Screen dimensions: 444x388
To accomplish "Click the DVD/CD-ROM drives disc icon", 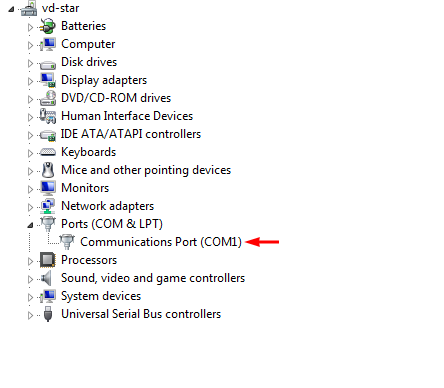I will (48, 98).
